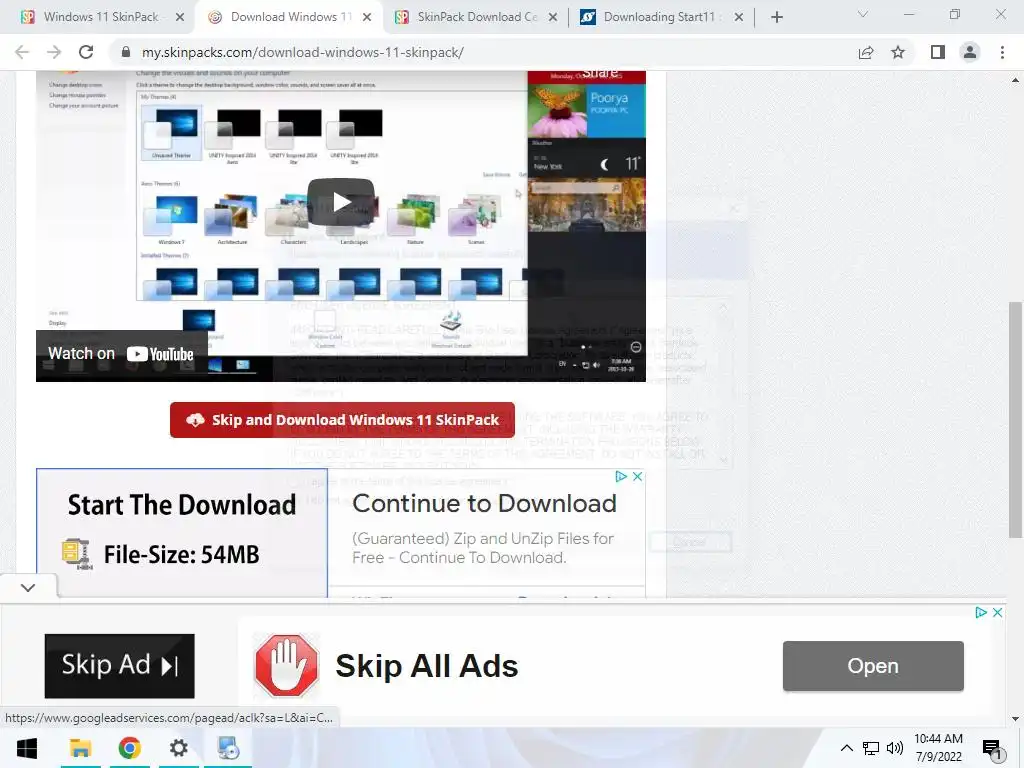The width and height of the screenshot is (1024, 768).
Task: Open volume control tray icon
Action: coord(895,748)
